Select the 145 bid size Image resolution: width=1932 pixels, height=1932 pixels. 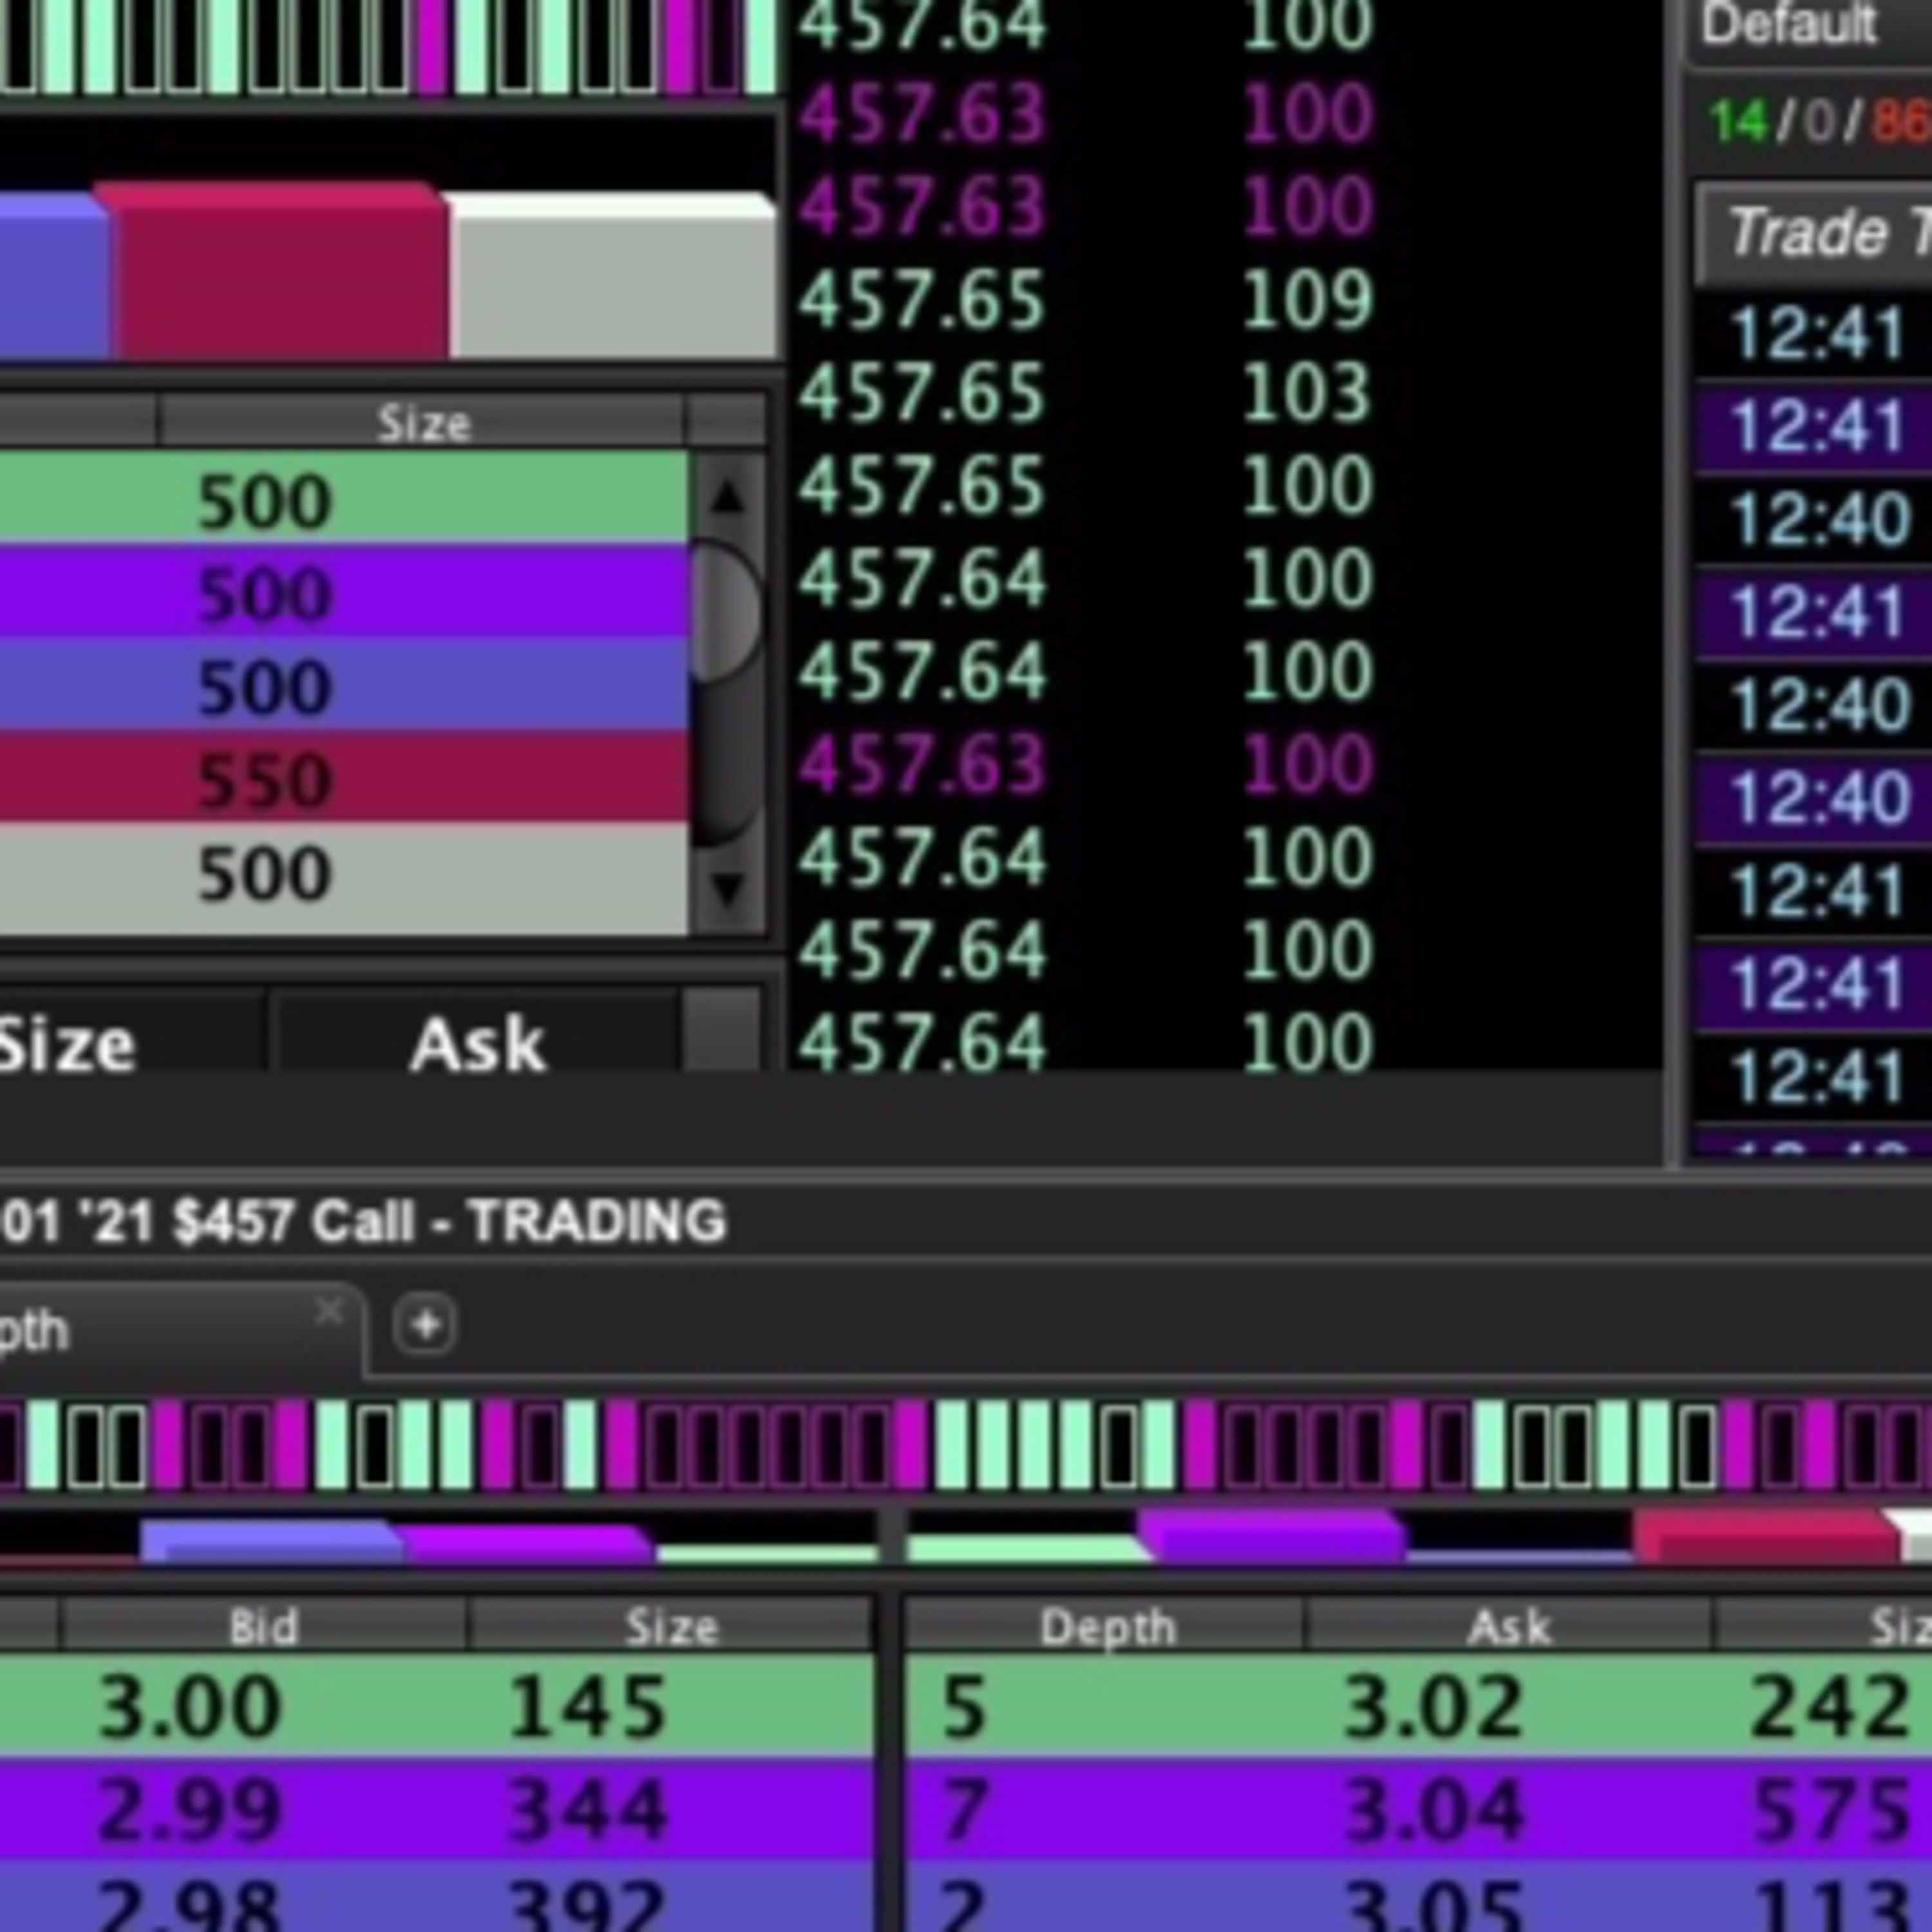click(587, 1707)
